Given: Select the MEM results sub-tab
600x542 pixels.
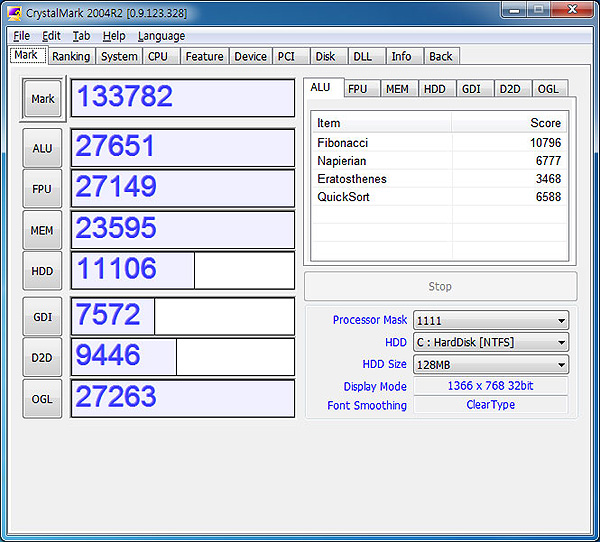Looking at the screenshot, I should (x=399, y=89).
